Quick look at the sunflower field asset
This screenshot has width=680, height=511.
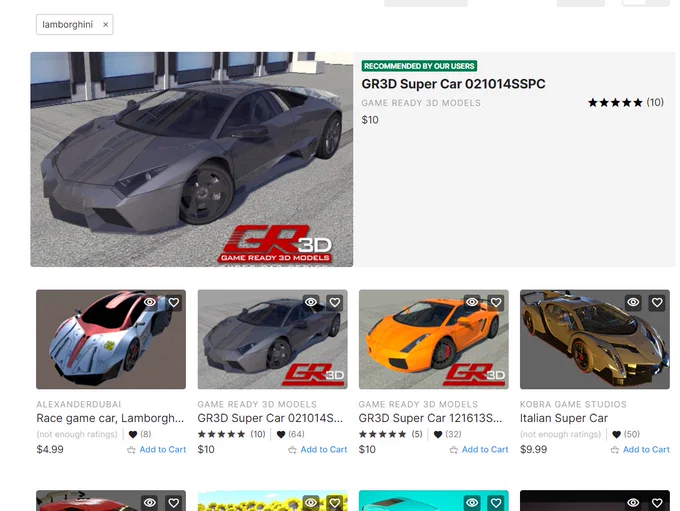coord(311,503)
